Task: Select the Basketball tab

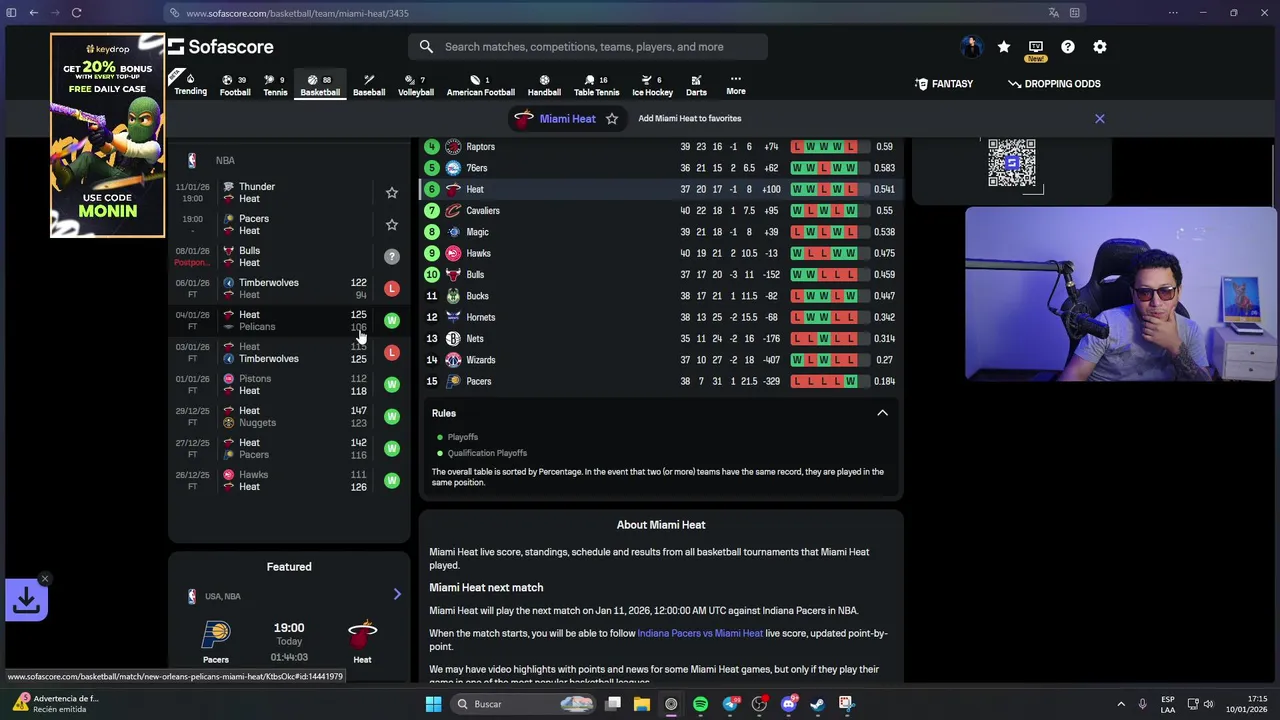Action: 320,85
